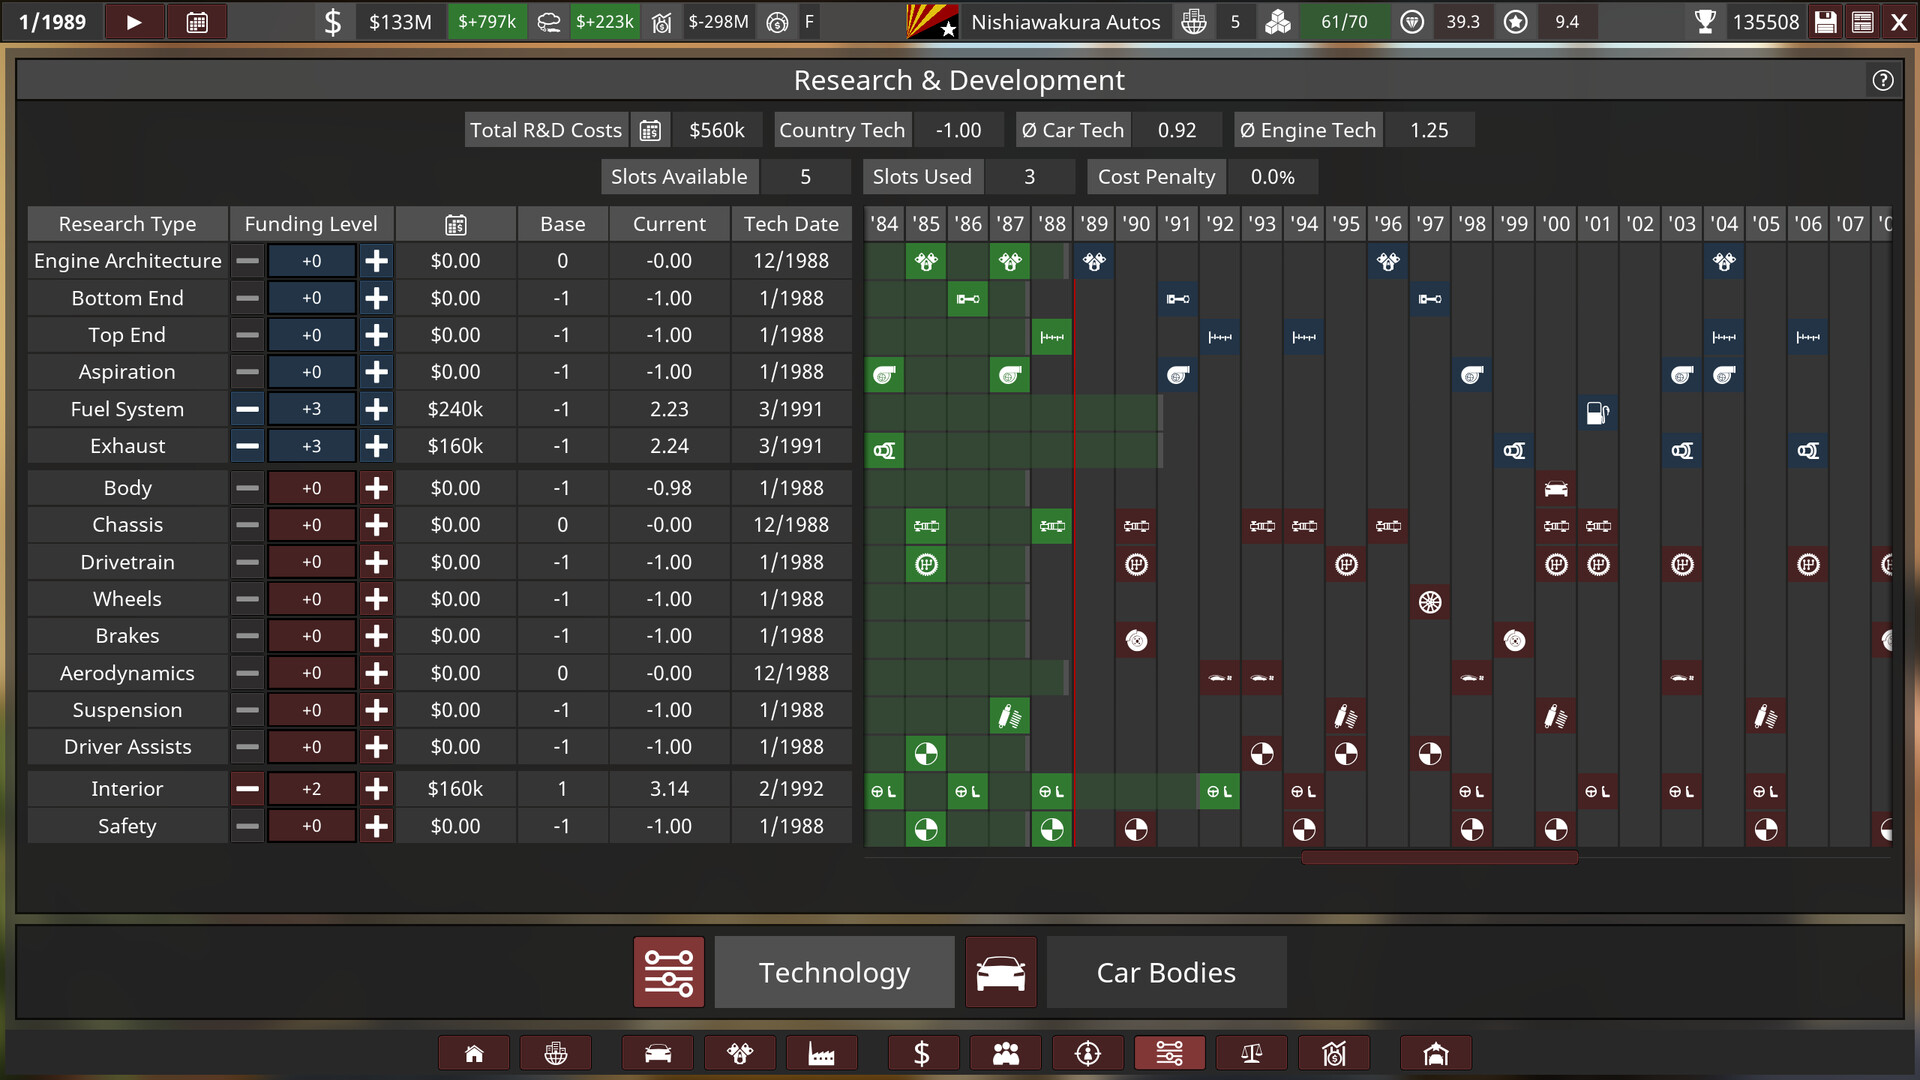Open the R&D help with the question mark
The image size is (1920, 1080).
coord(1882,81)
